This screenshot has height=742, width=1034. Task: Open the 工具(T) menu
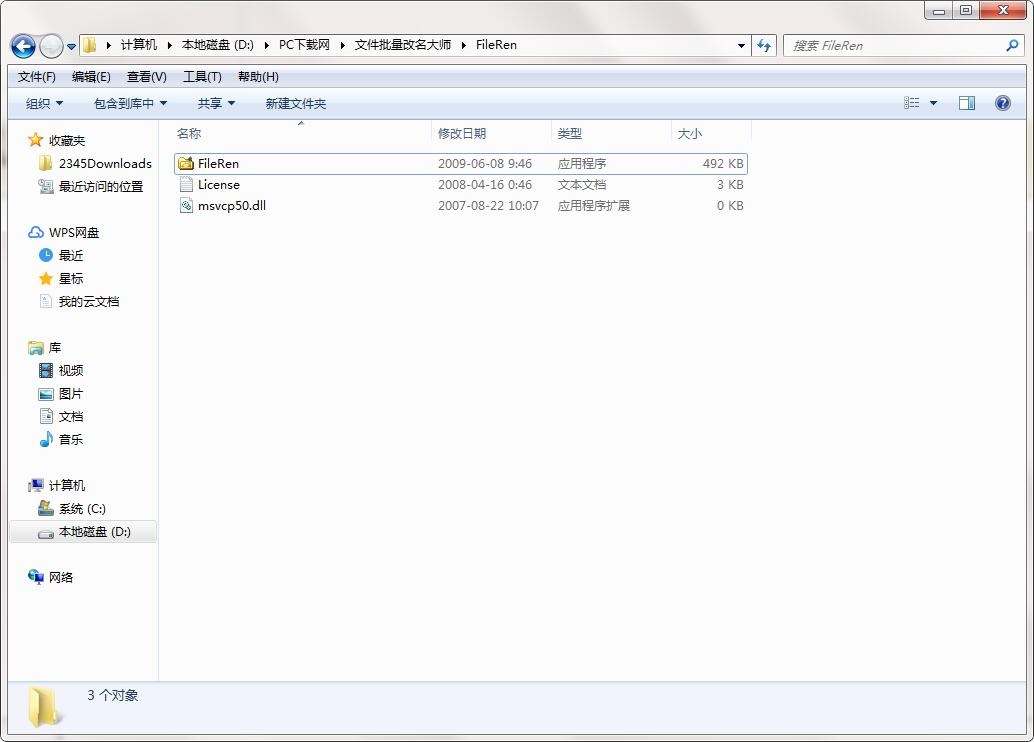coord(202,77)
